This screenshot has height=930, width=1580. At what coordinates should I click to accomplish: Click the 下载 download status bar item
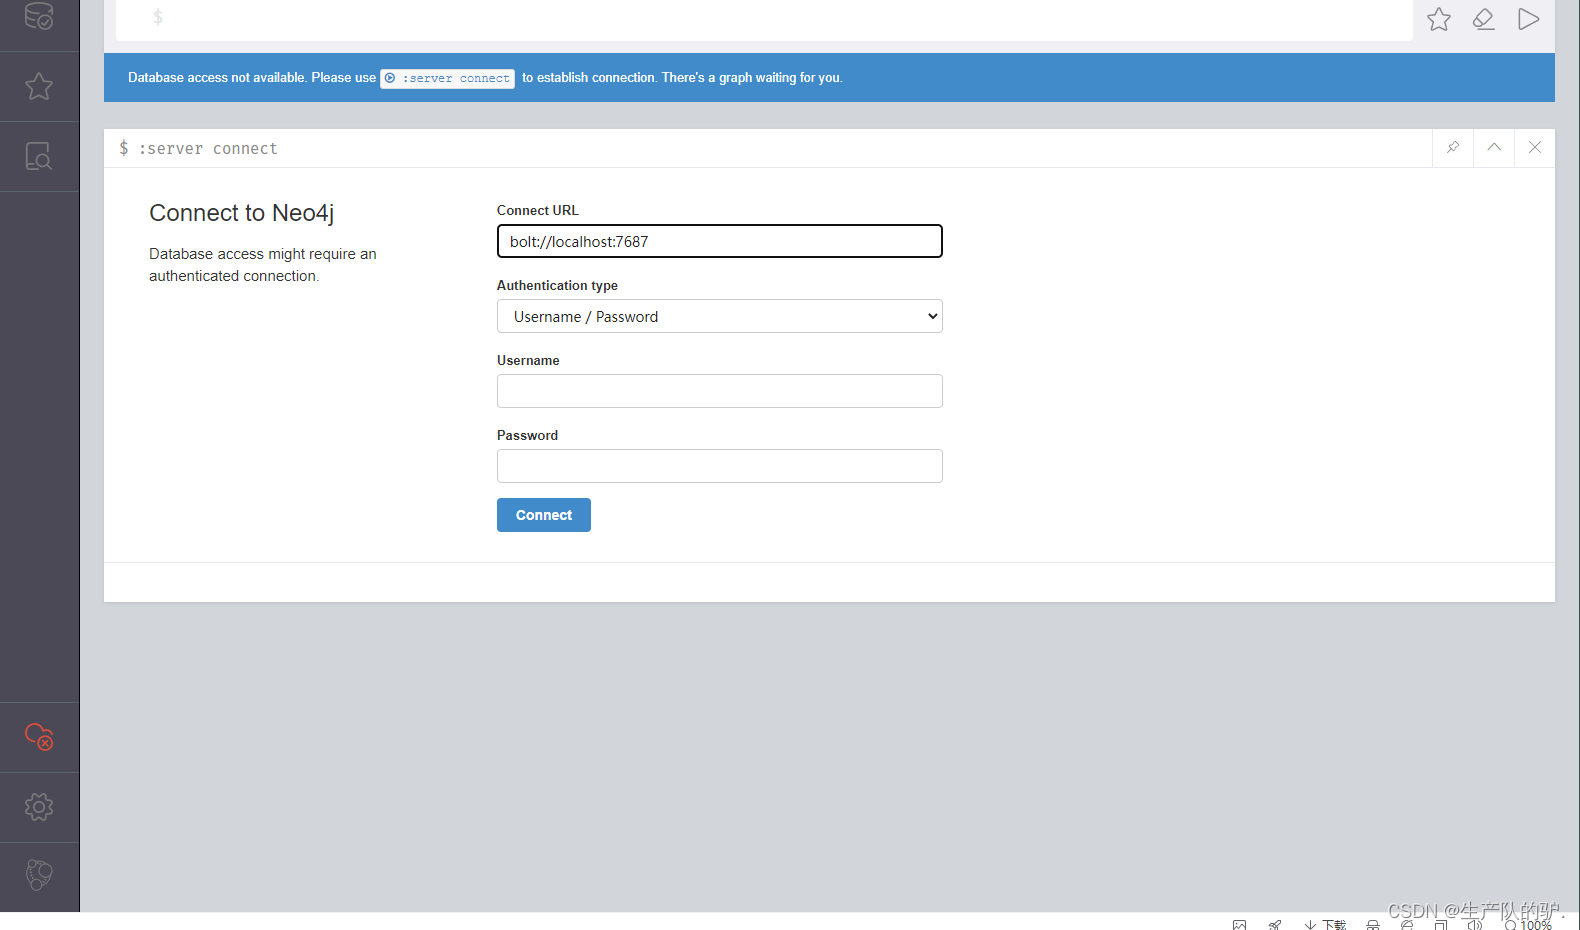click(x=1326, y=924)
